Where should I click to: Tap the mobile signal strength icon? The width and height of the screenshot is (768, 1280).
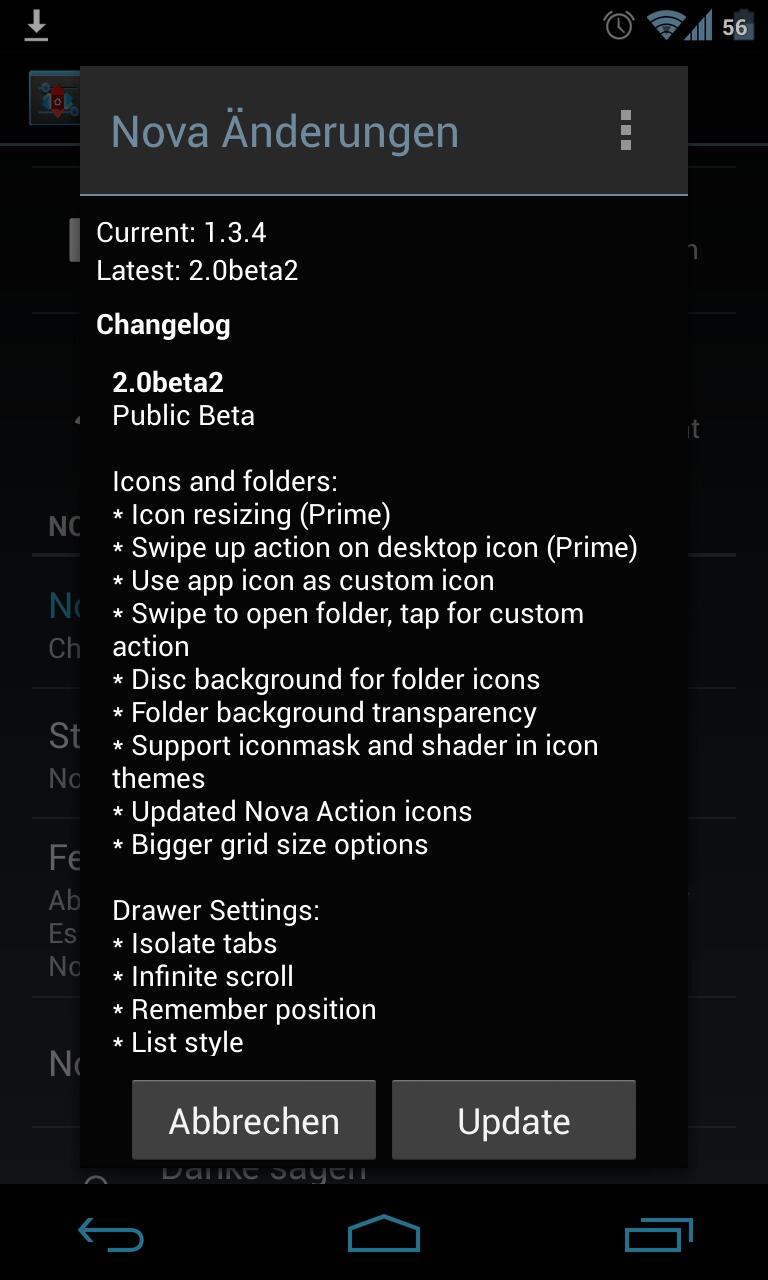699,26
